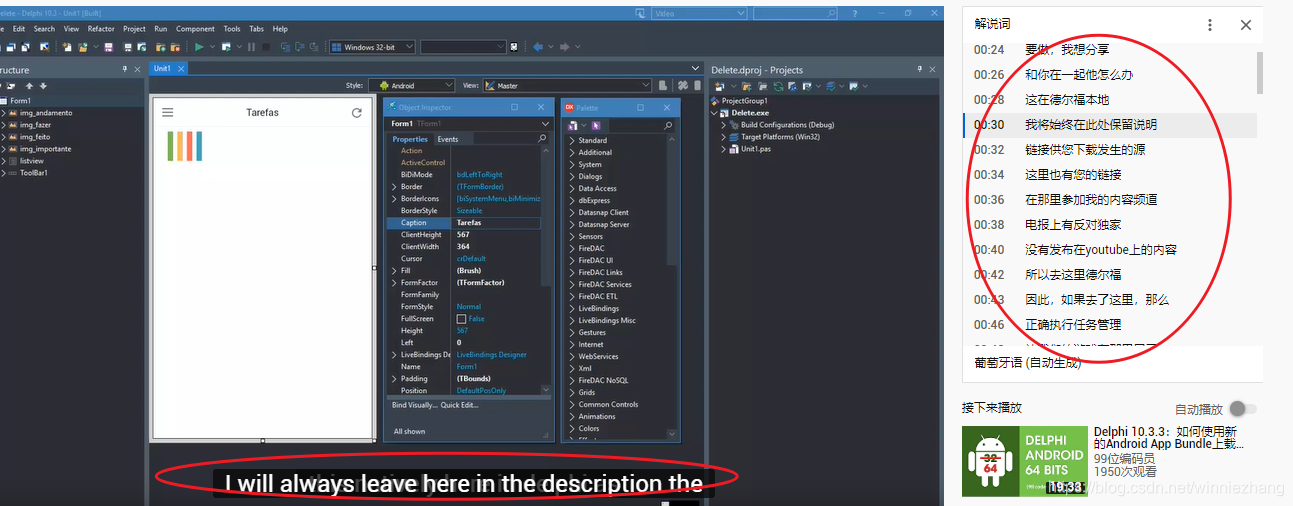Viewport: 1293px width, 506px height.
Task: Click the device icon next to platform combo
Action: [x=513, y=47]
